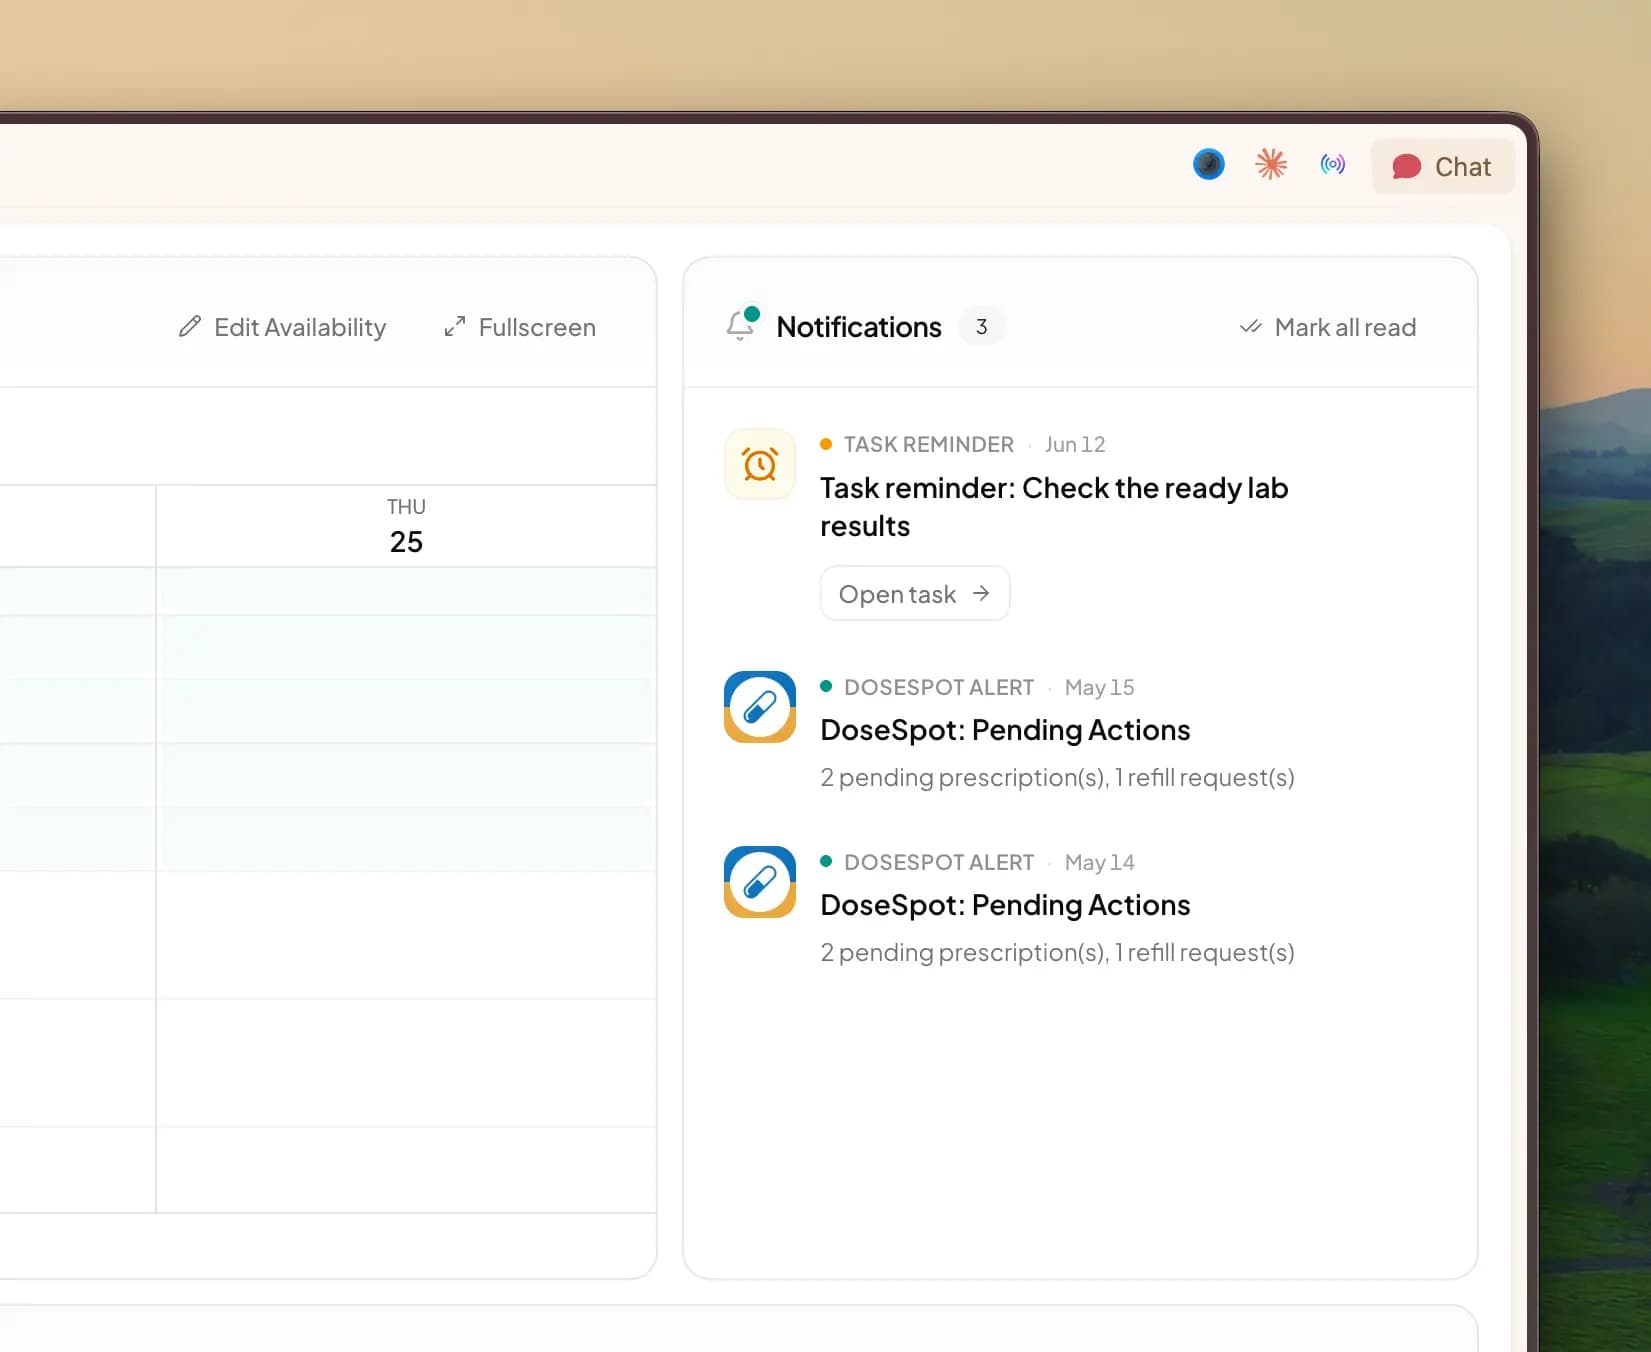
Task: Select the THU 25 calendar day header
Action: coord(406,526)
